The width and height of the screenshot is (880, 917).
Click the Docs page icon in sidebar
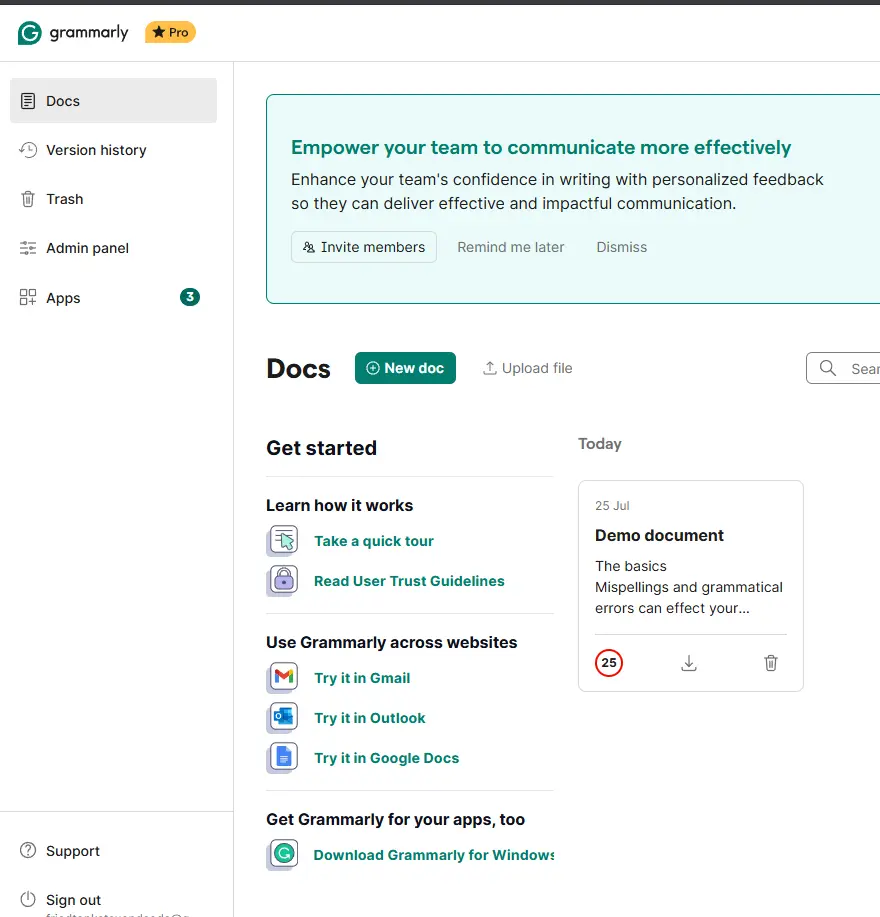click(x=27, y=101)
